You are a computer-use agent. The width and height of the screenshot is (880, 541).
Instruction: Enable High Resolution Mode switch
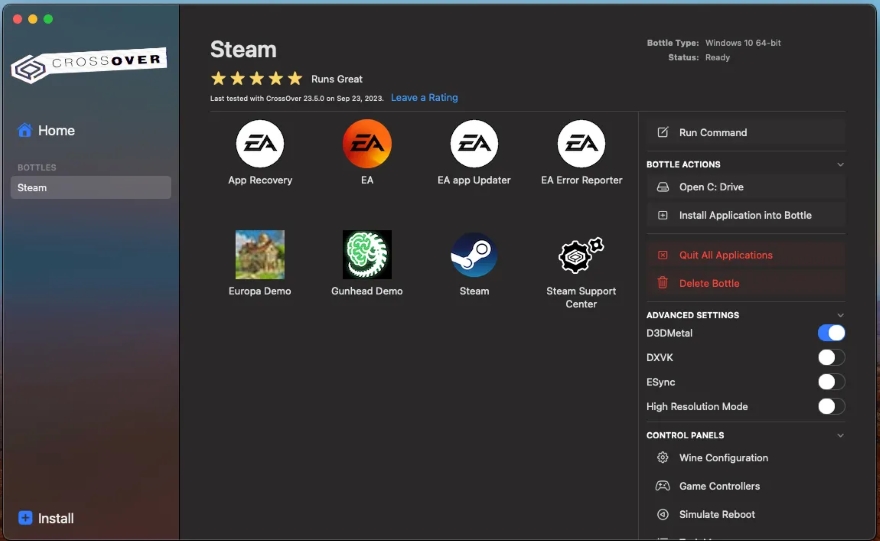(x=831, y=406)
